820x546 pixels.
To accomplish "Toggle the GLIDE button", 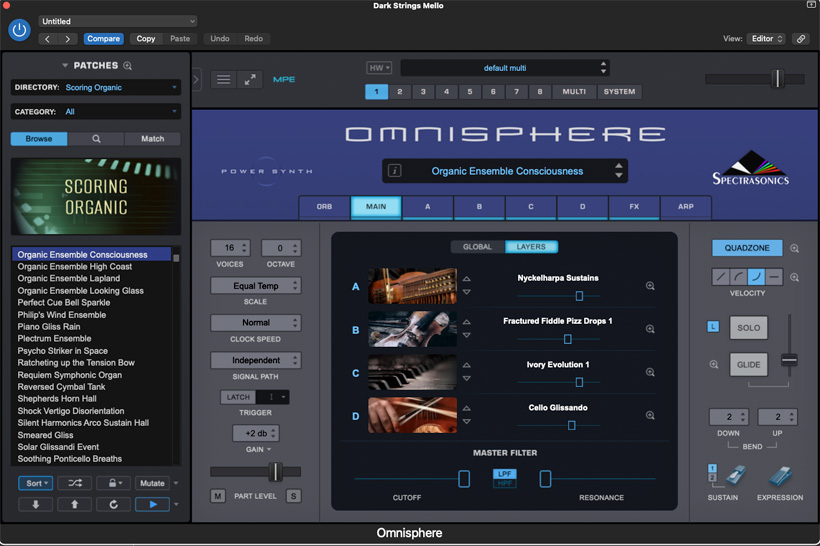I will [748, 365].
